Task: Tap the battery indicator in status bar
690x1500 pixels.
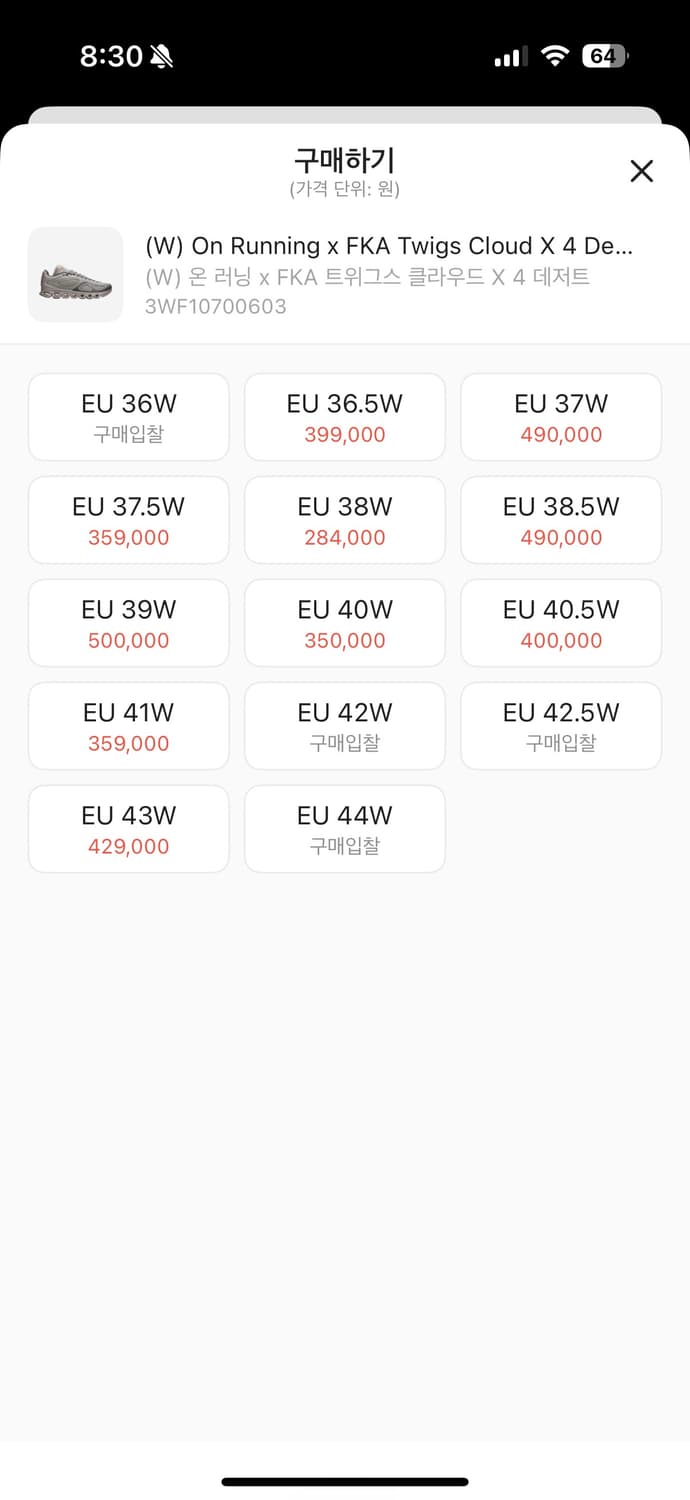Action: [606, 56]
